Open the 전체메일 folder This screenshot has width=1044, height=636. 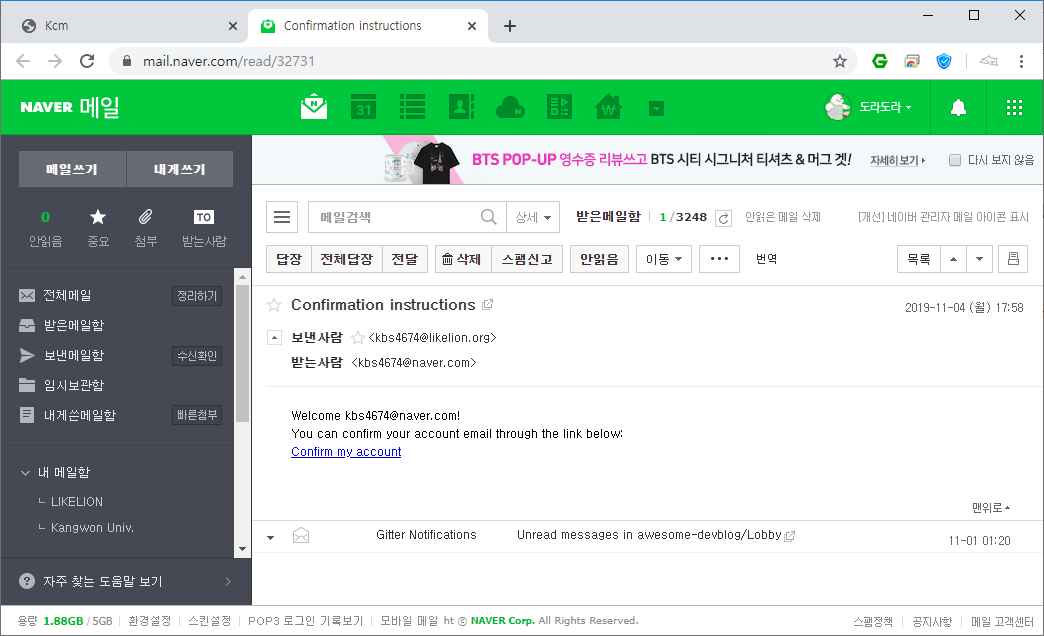(67, 295)
